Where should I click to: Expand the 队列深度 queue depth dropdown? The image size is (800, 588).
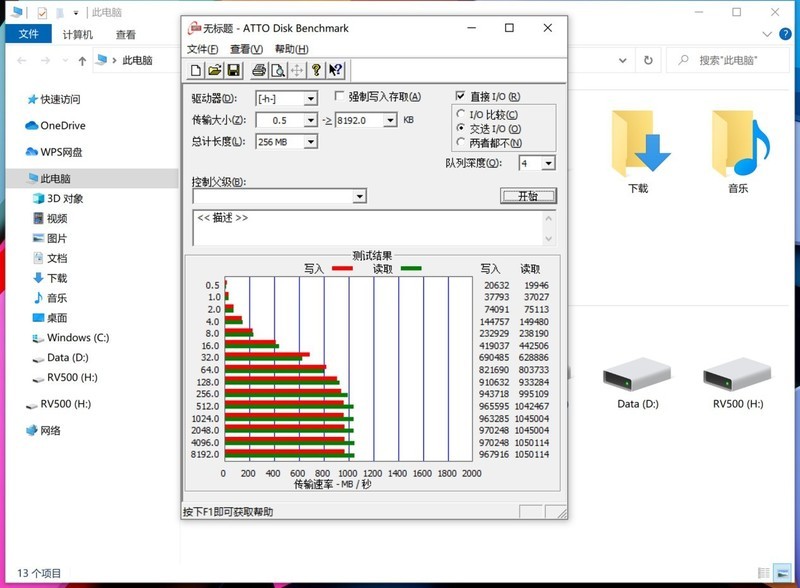pos(549,163)
